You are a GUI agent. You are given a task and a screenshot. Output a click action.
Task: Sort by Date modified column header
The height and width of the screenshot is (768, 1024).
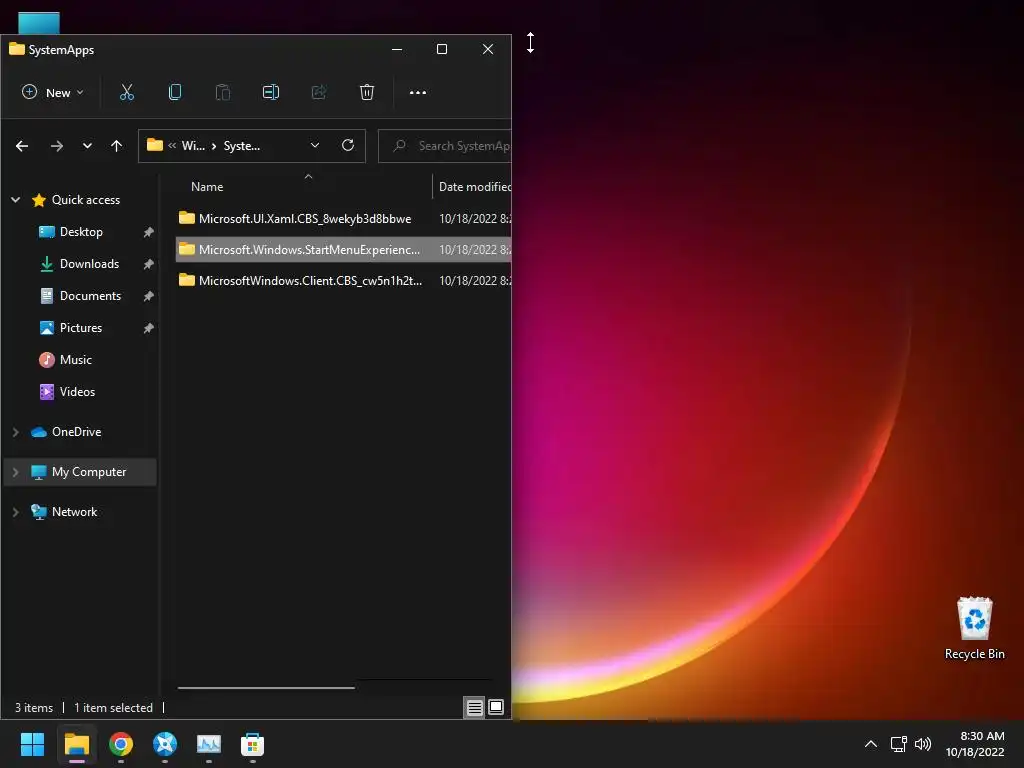(473, 187)
